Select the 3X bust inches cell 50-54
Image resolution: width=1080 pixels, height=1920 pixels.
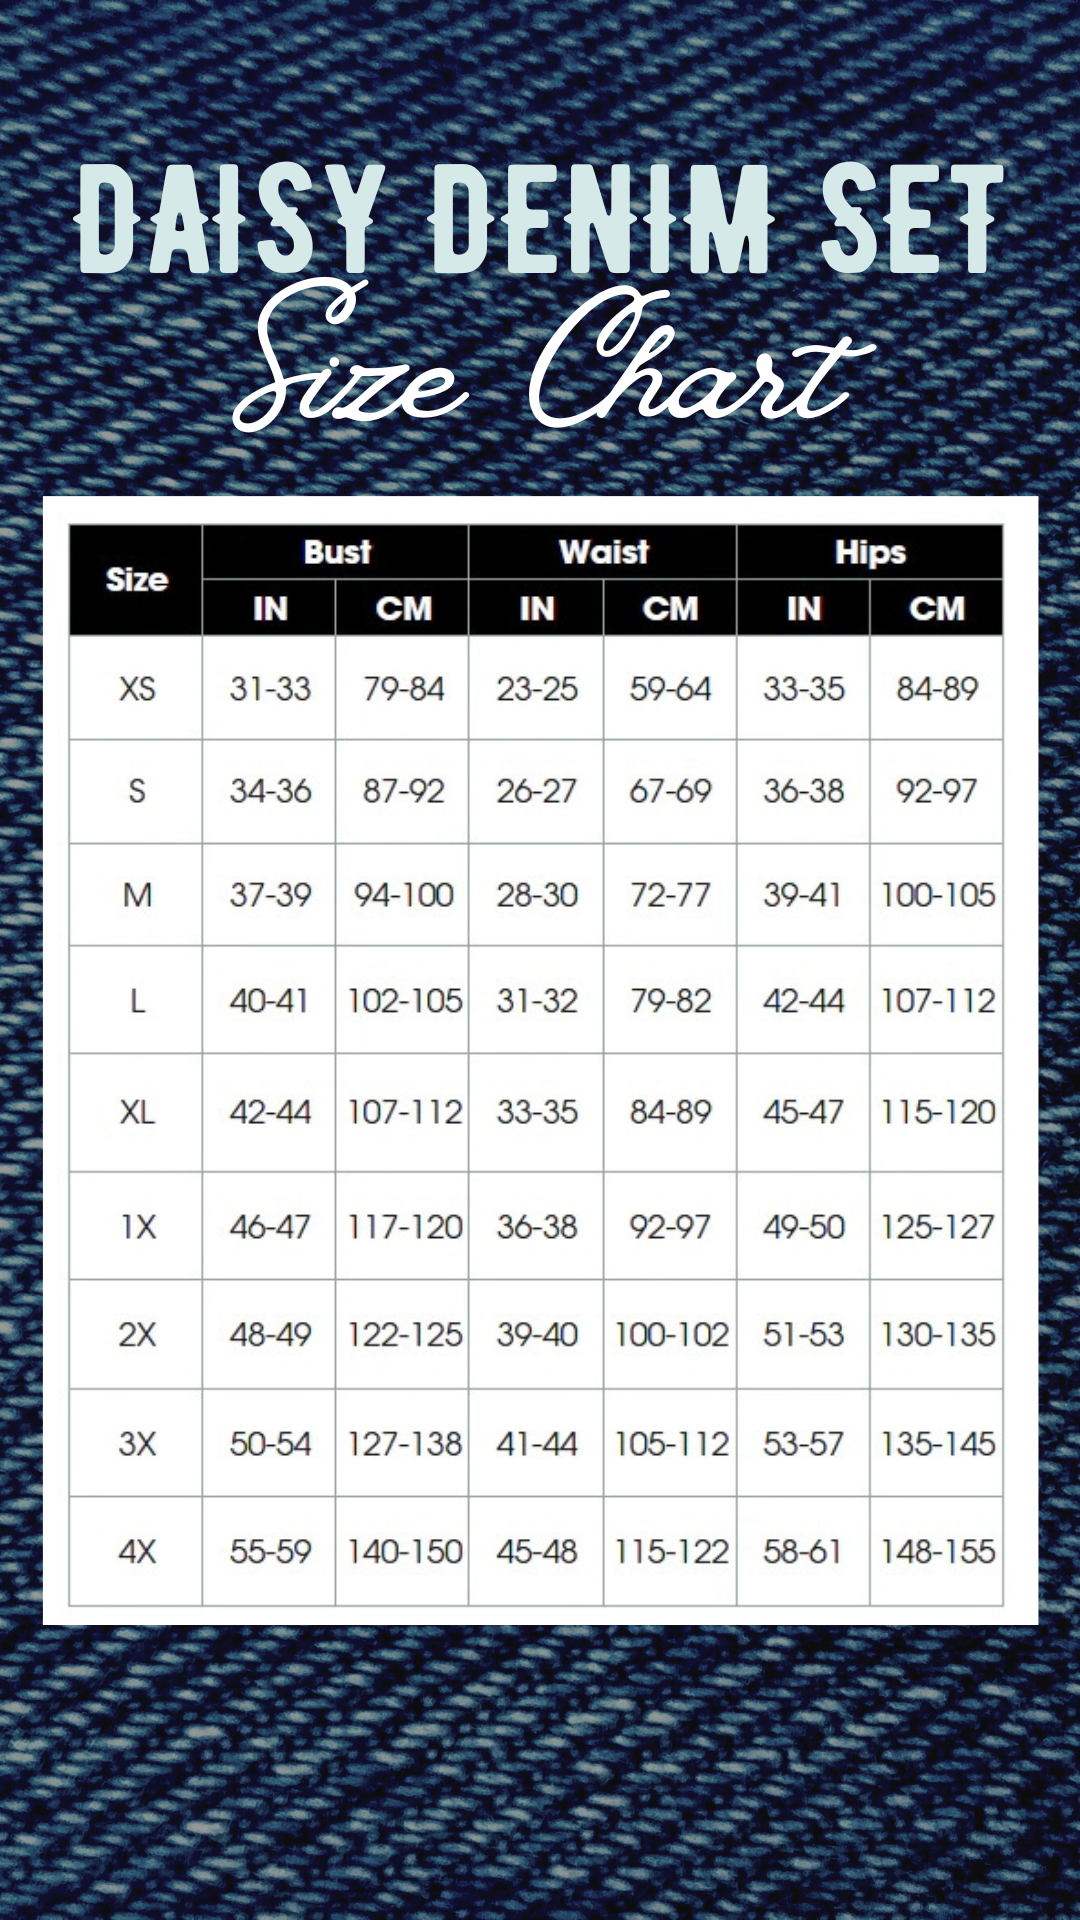(270, 1444)
